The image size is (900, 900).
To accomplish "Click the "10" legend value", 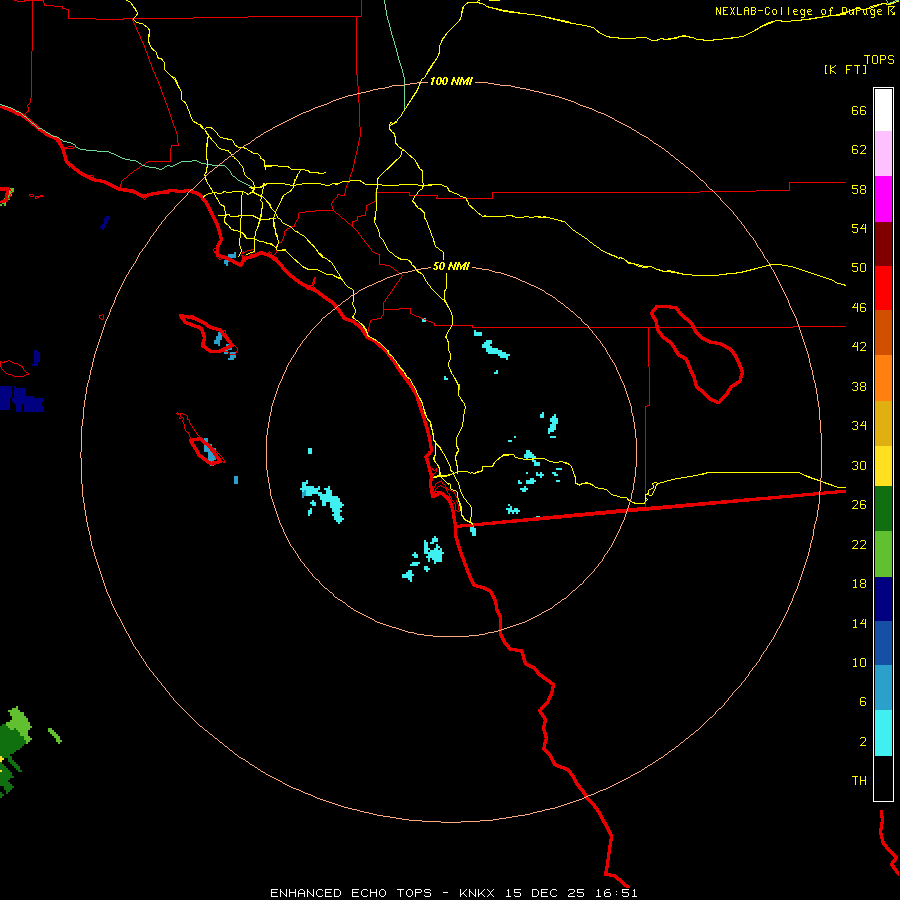I will pos(859,662).
